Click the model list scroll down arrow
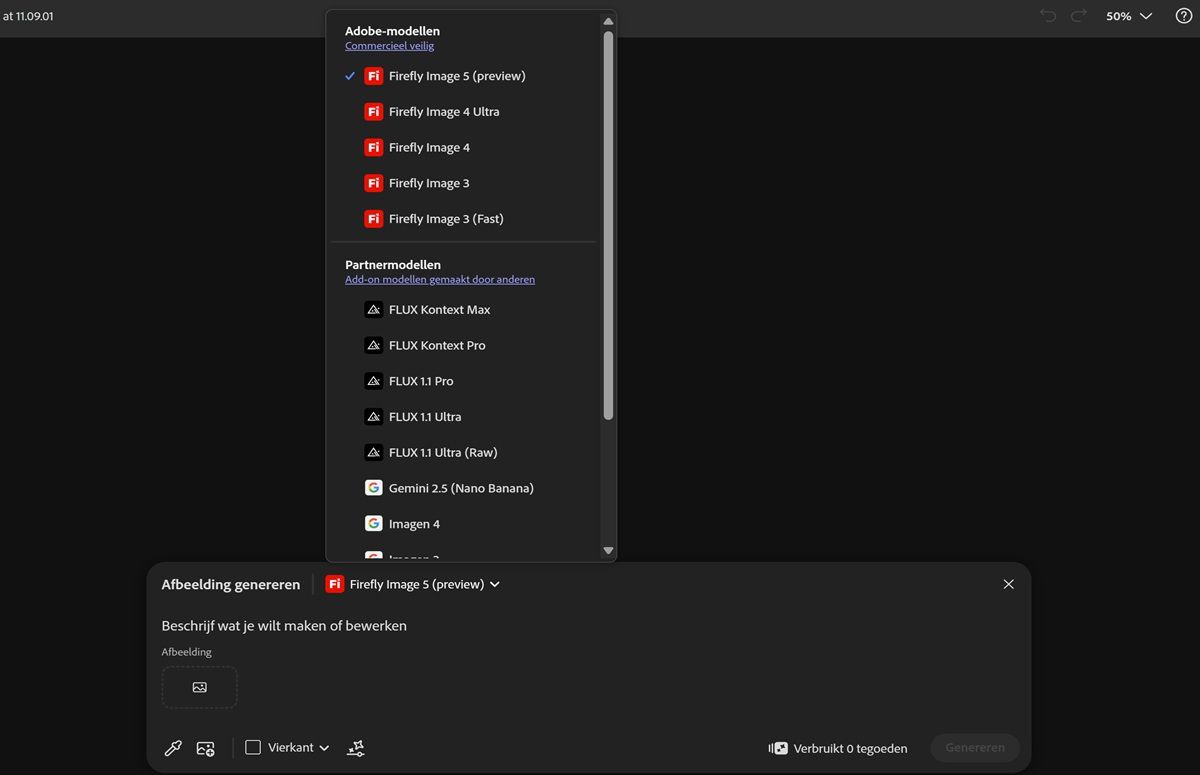The width and height of the screenshot is (1200, 775). [608, 550]
